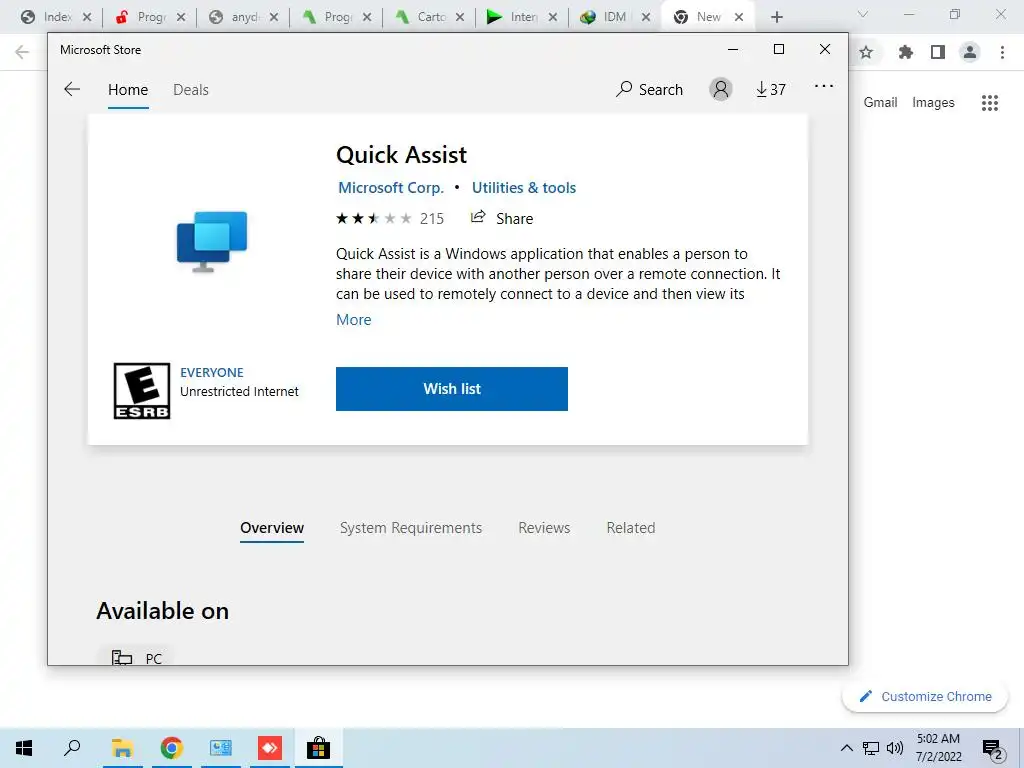Open the Google apps grid icon
This screenshot has width=1024, height=768.
[x=990, y=103]
